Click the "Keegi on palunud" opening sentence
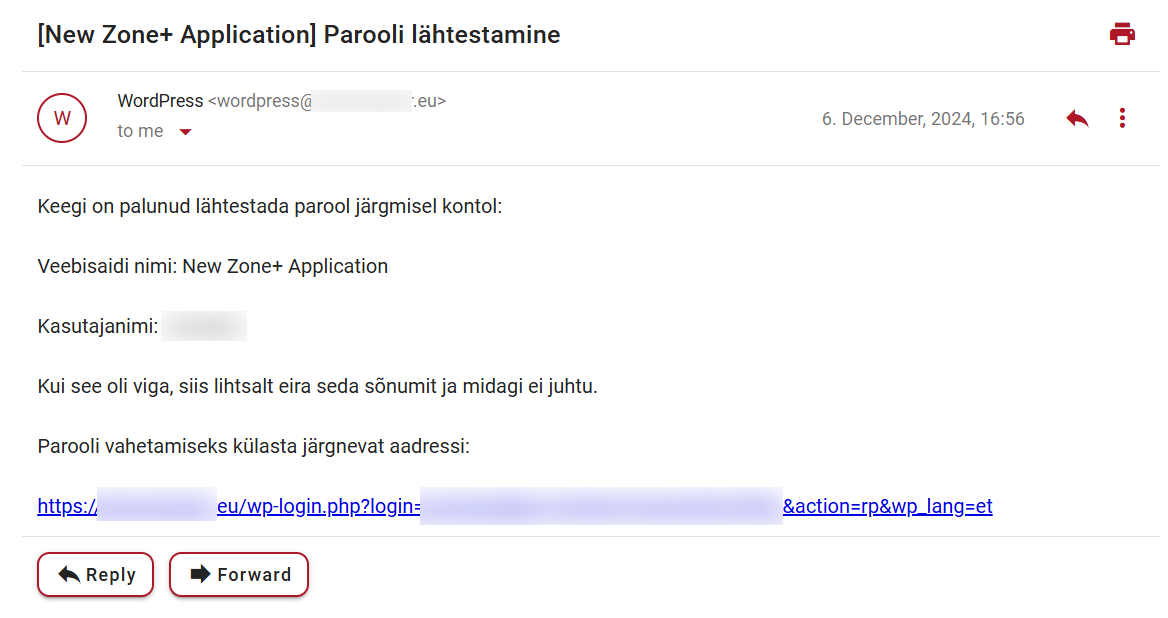 (x=269, y=207)
